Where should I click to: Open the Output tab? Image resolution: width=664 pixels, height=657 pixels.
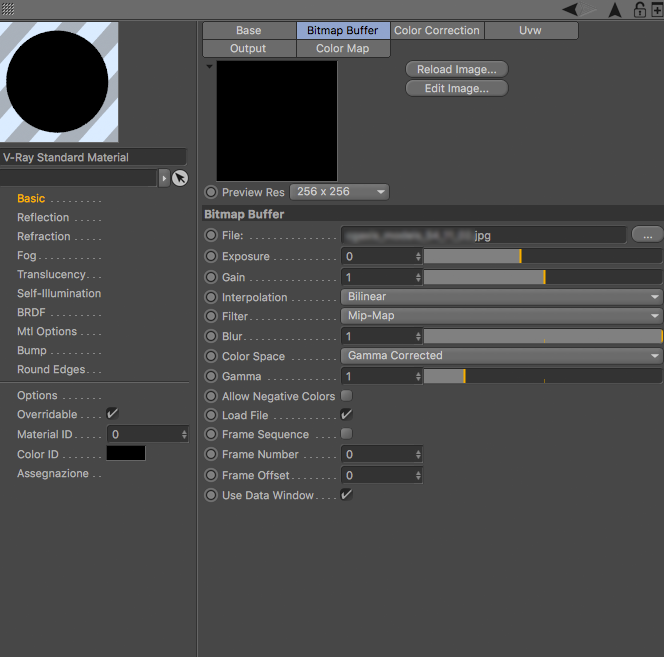[x=249, y=48]
